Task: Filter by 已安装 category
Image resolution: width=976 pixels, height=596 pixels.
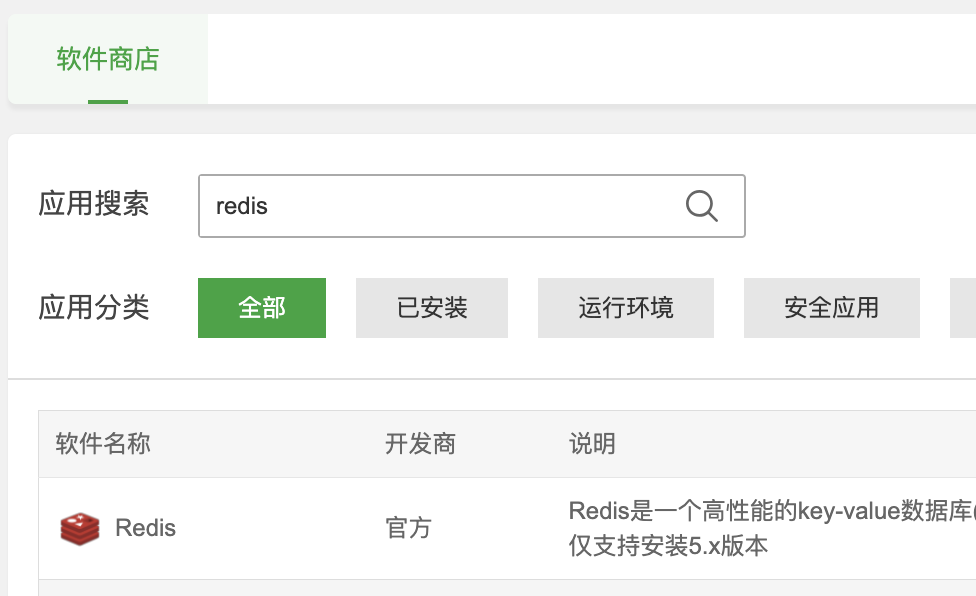Action: [432, 308]
